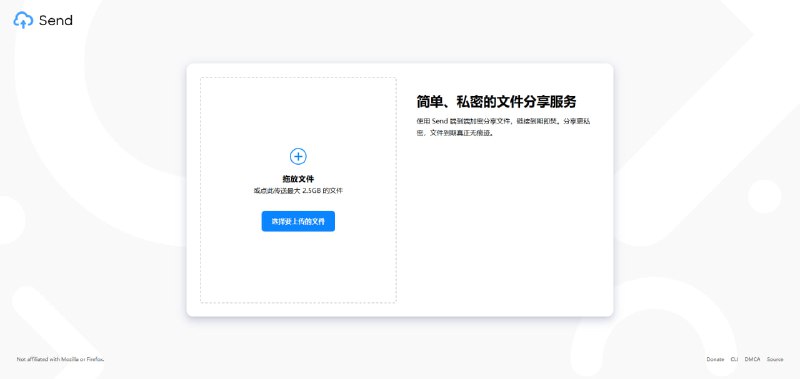This screenshot has height=379, width=800.
Task: Click the description paragraph starting 使用 Send
Action: (504, 127)
